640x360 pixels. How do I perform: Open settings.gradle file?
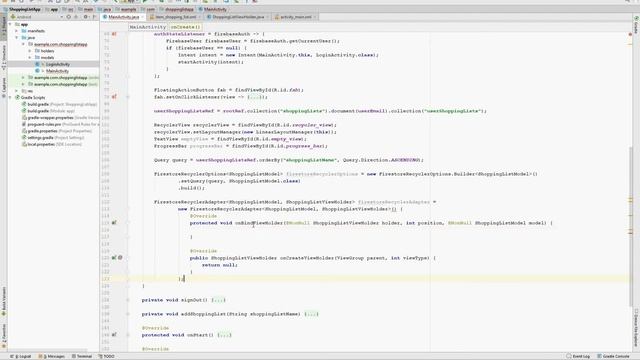(x=52, y=138)
